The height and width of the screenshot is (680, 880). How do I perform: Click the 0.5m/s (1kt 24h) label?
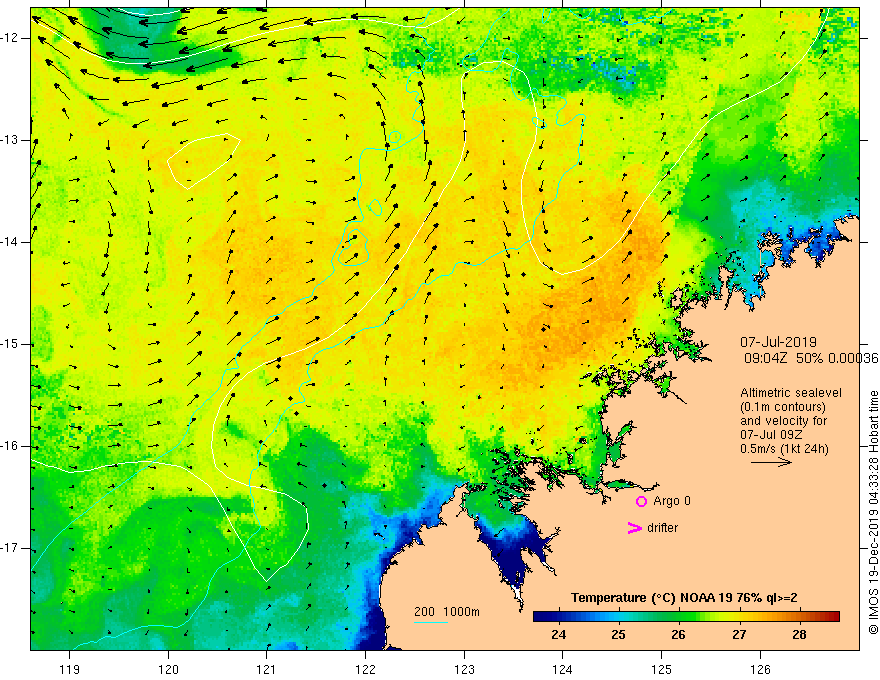tap(784, 449)
